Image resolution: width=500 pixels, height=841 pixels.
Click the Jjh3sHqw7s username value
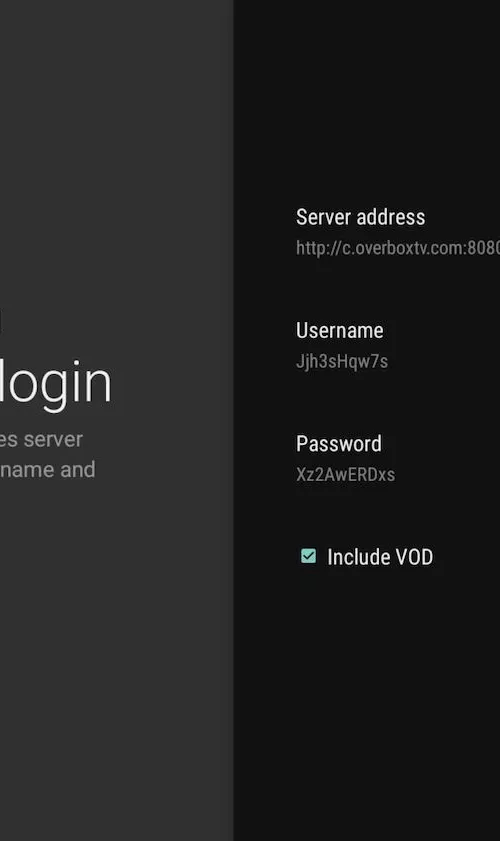pyautogui.click(x=342, y=362)
